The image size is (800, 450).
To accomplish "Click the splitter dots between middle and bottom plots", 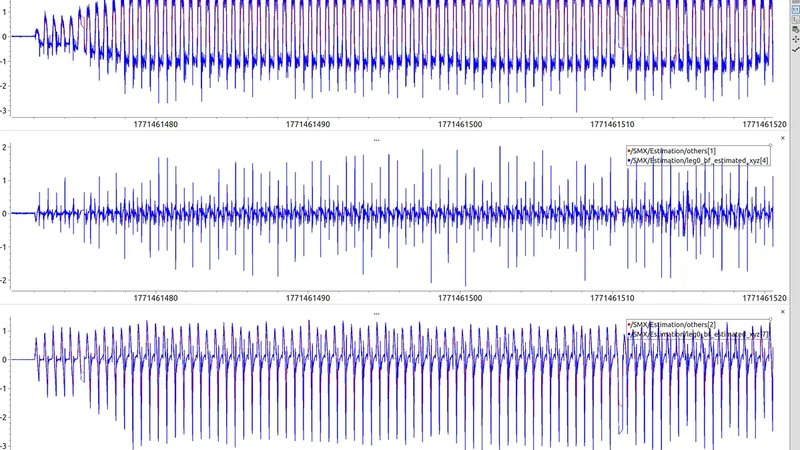I will click(x=376, y=313).
